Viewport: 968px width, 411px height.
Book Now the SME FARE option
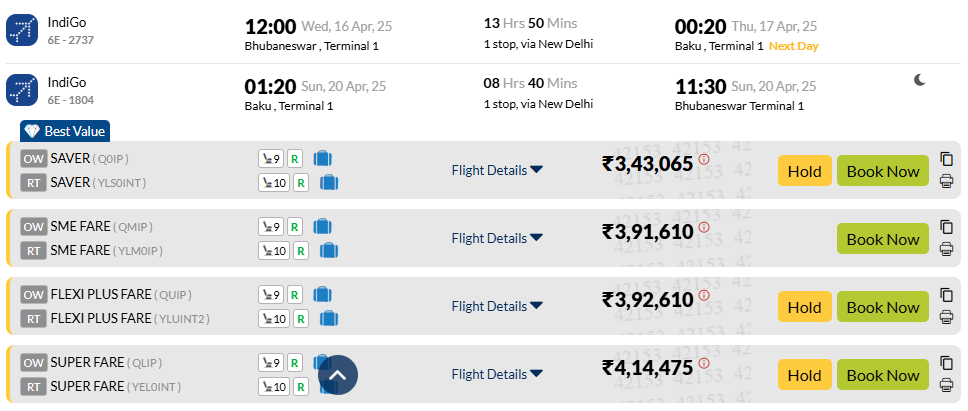pyautogui.click(x=883, y=238)
